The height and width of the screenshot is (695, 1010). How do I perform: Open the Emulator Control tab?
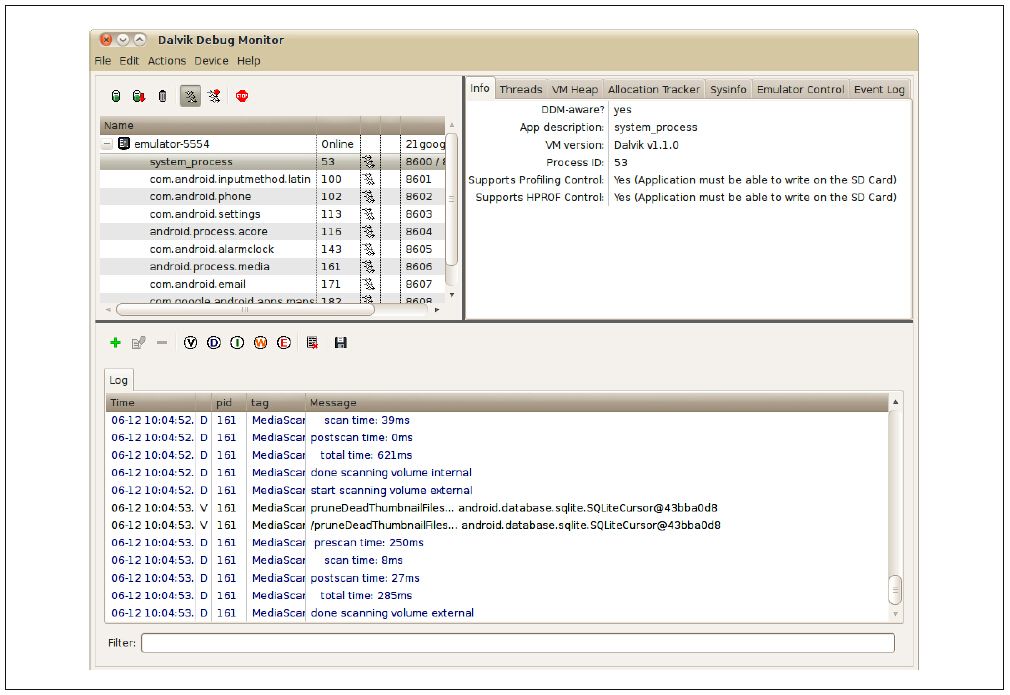800,90
